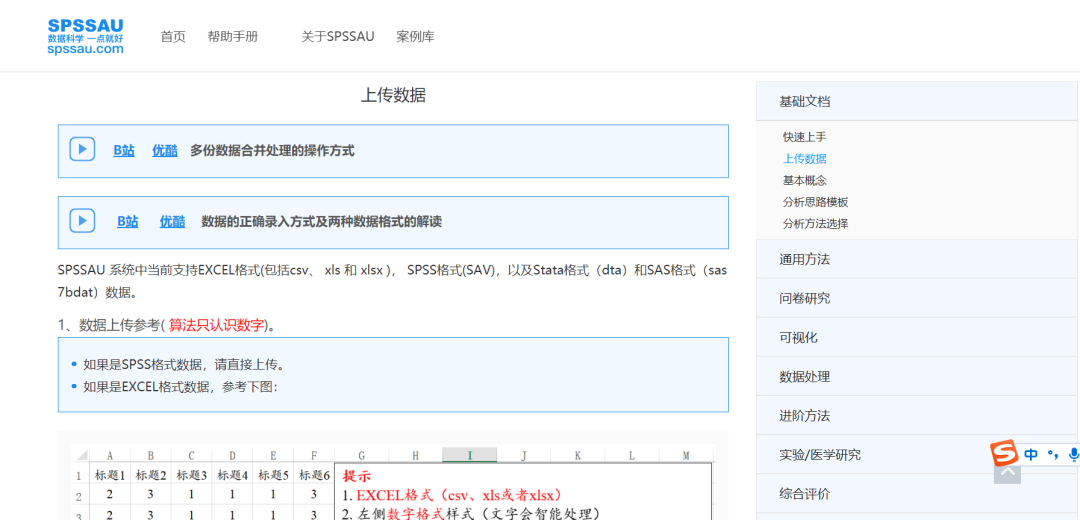Open 快速上手 in sidebar
Screen dimensions: 1080x520
(804, 137)
